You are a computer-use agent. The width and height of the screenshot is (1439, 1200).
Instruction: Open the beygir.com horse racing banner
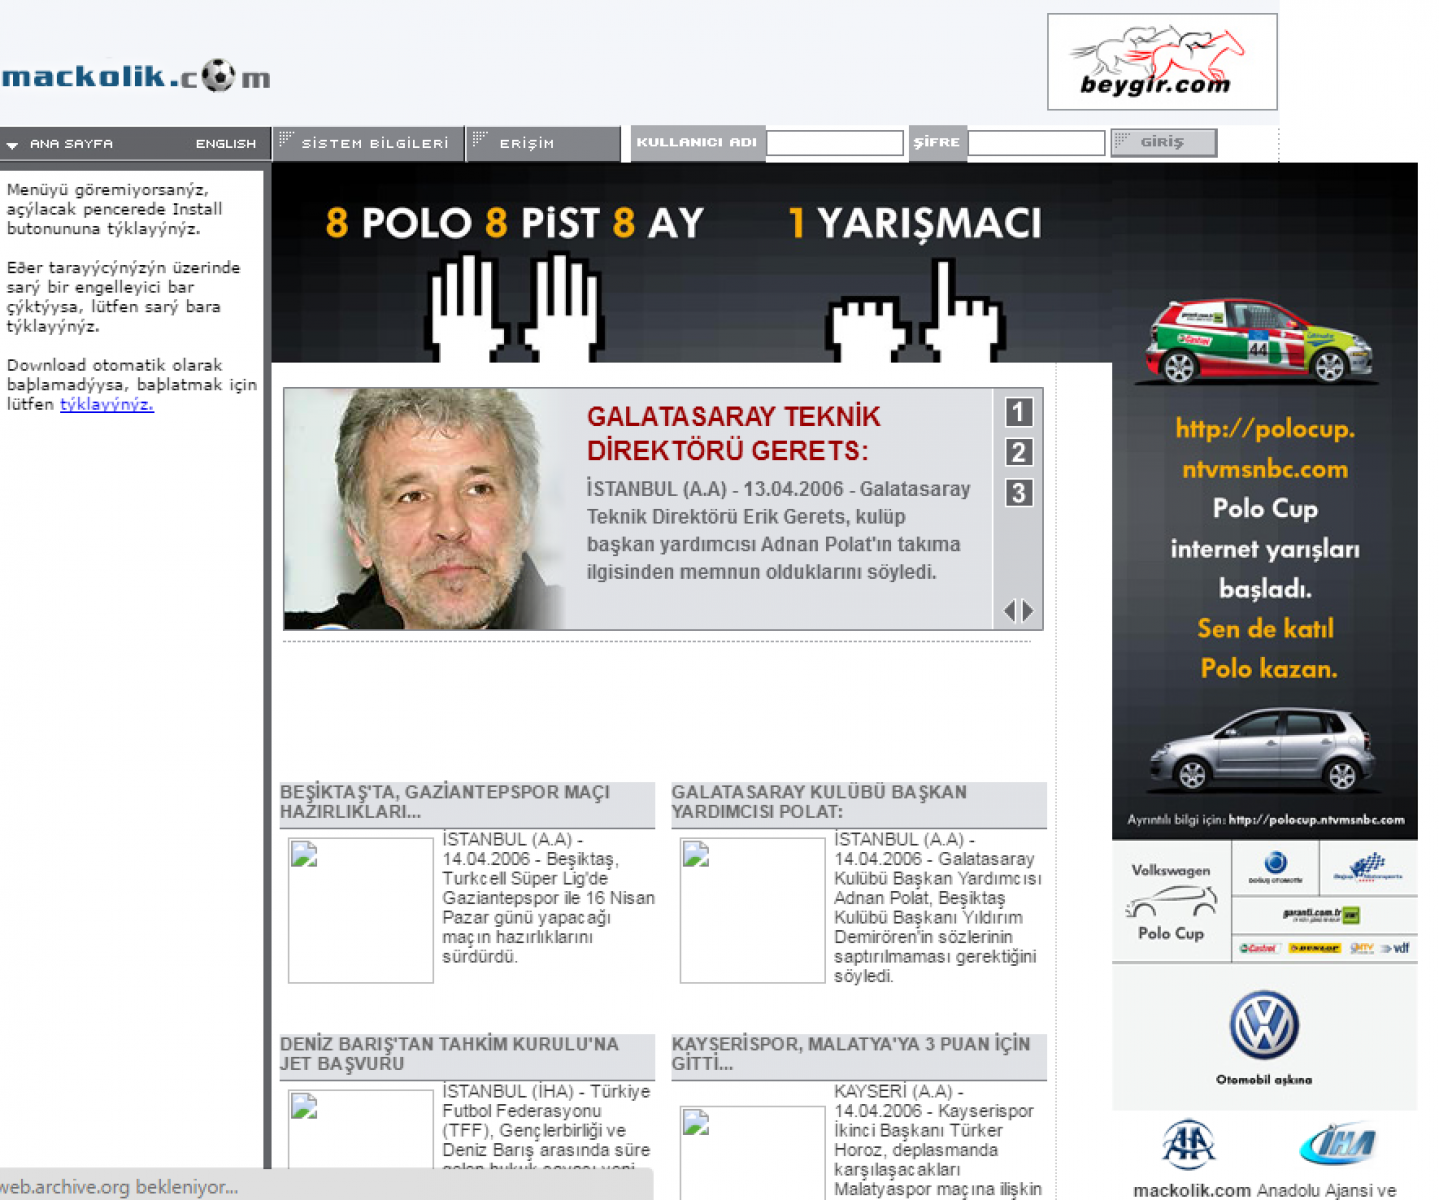click(1161, 62)
